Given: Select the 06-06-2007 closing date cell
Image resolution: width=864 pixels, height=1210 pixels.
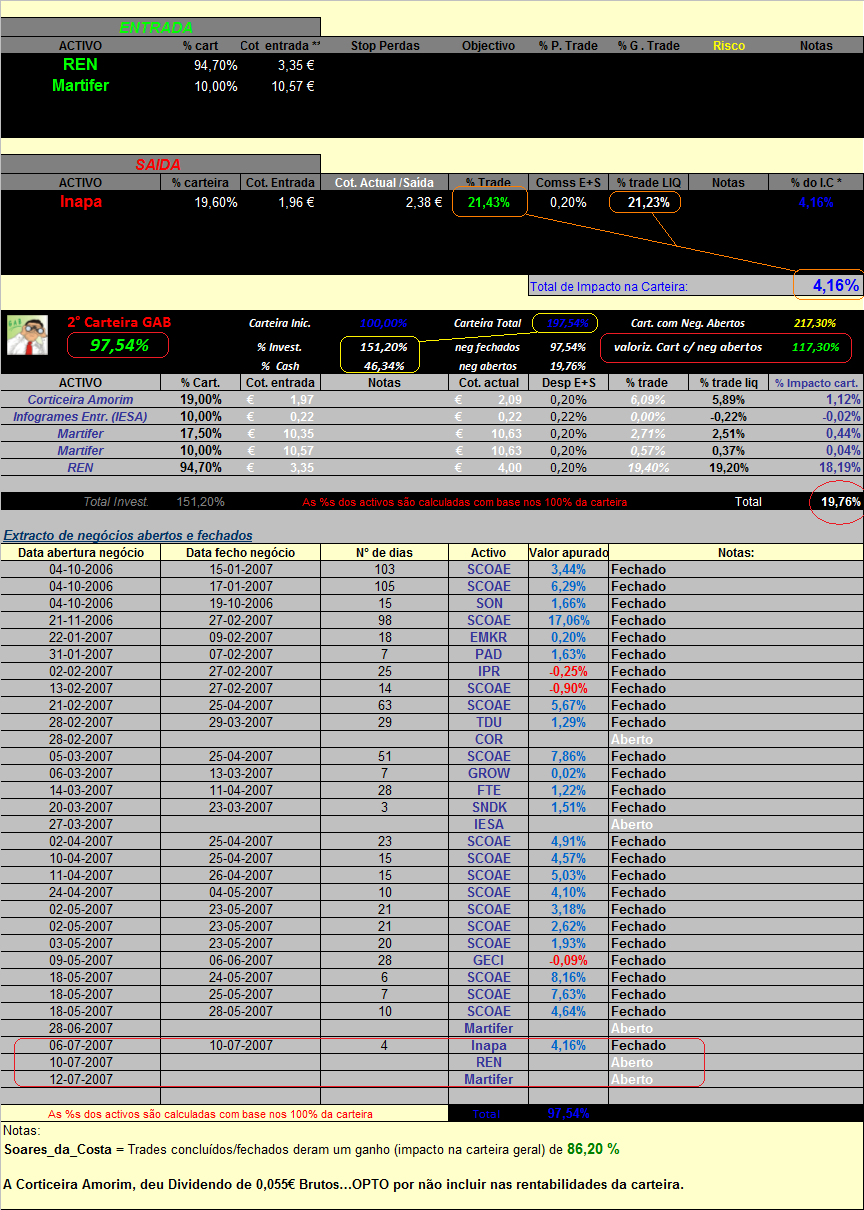Looking at the screenshot, I should click(x=240, y=961).
